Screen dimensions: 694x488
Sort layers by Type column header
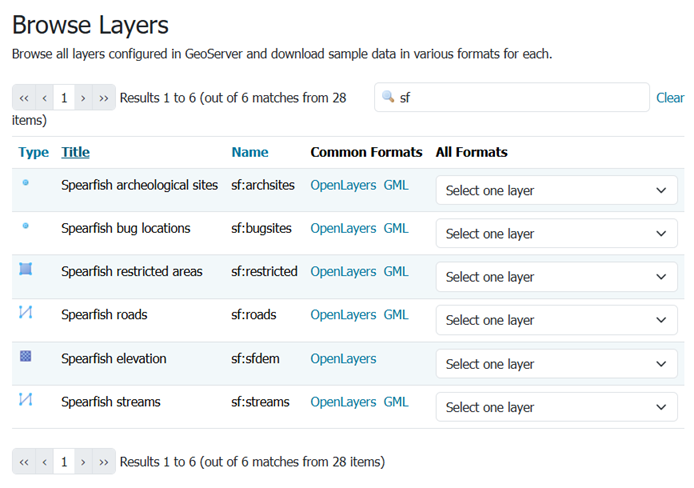[x=33, y=152]
